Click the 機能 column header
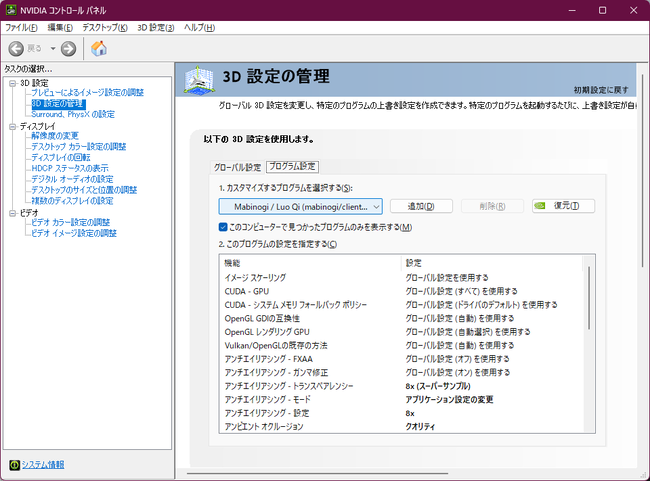 [x=310, y=263]
